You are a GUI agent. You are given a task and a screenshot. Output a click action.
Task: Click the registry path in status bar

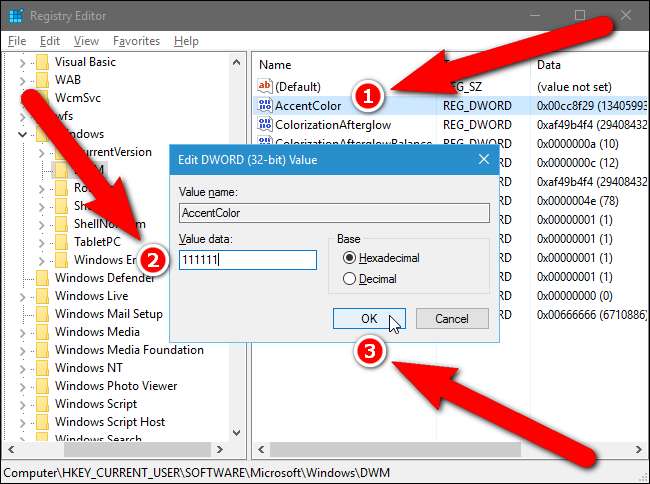tap(196, 473)
